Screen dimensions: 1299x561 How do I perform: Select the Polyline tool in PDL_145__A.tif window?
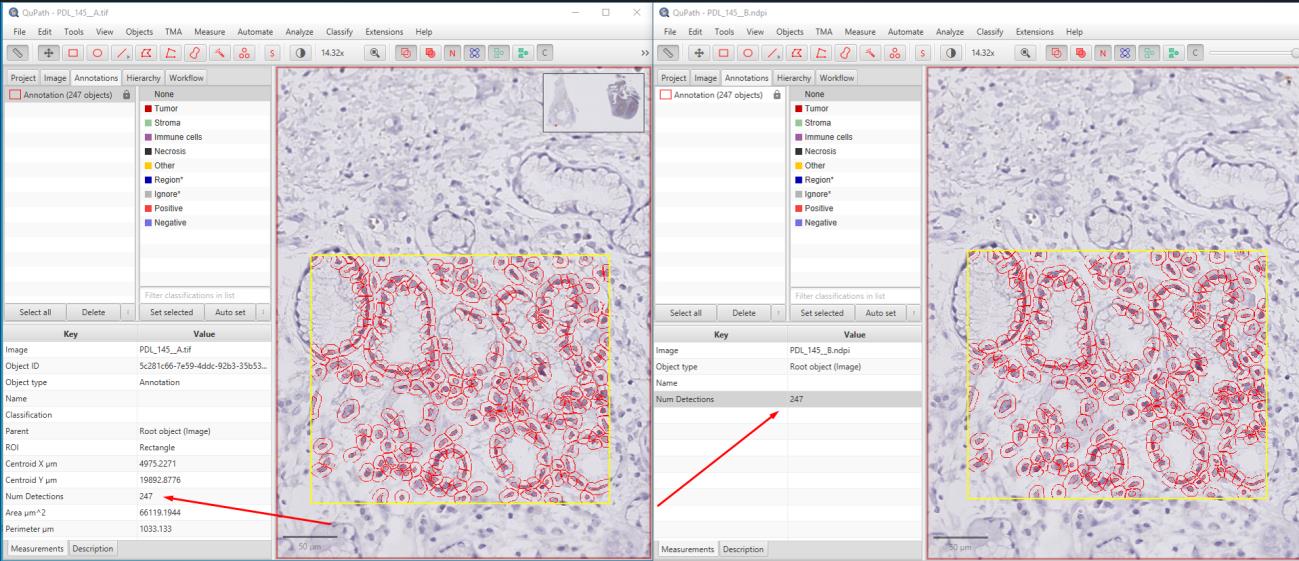coord(171,51)
